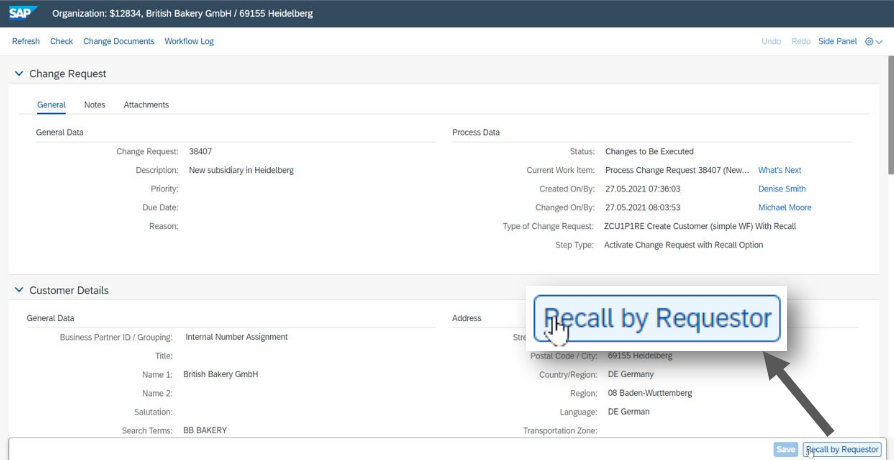This screenshot has width=894, height=460.
Task: Switch to the Notes tab
Action: tap(95, 105)
